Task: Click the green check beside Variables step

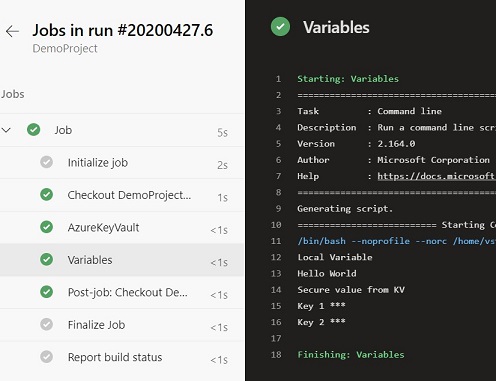Action: click(46, 259)
